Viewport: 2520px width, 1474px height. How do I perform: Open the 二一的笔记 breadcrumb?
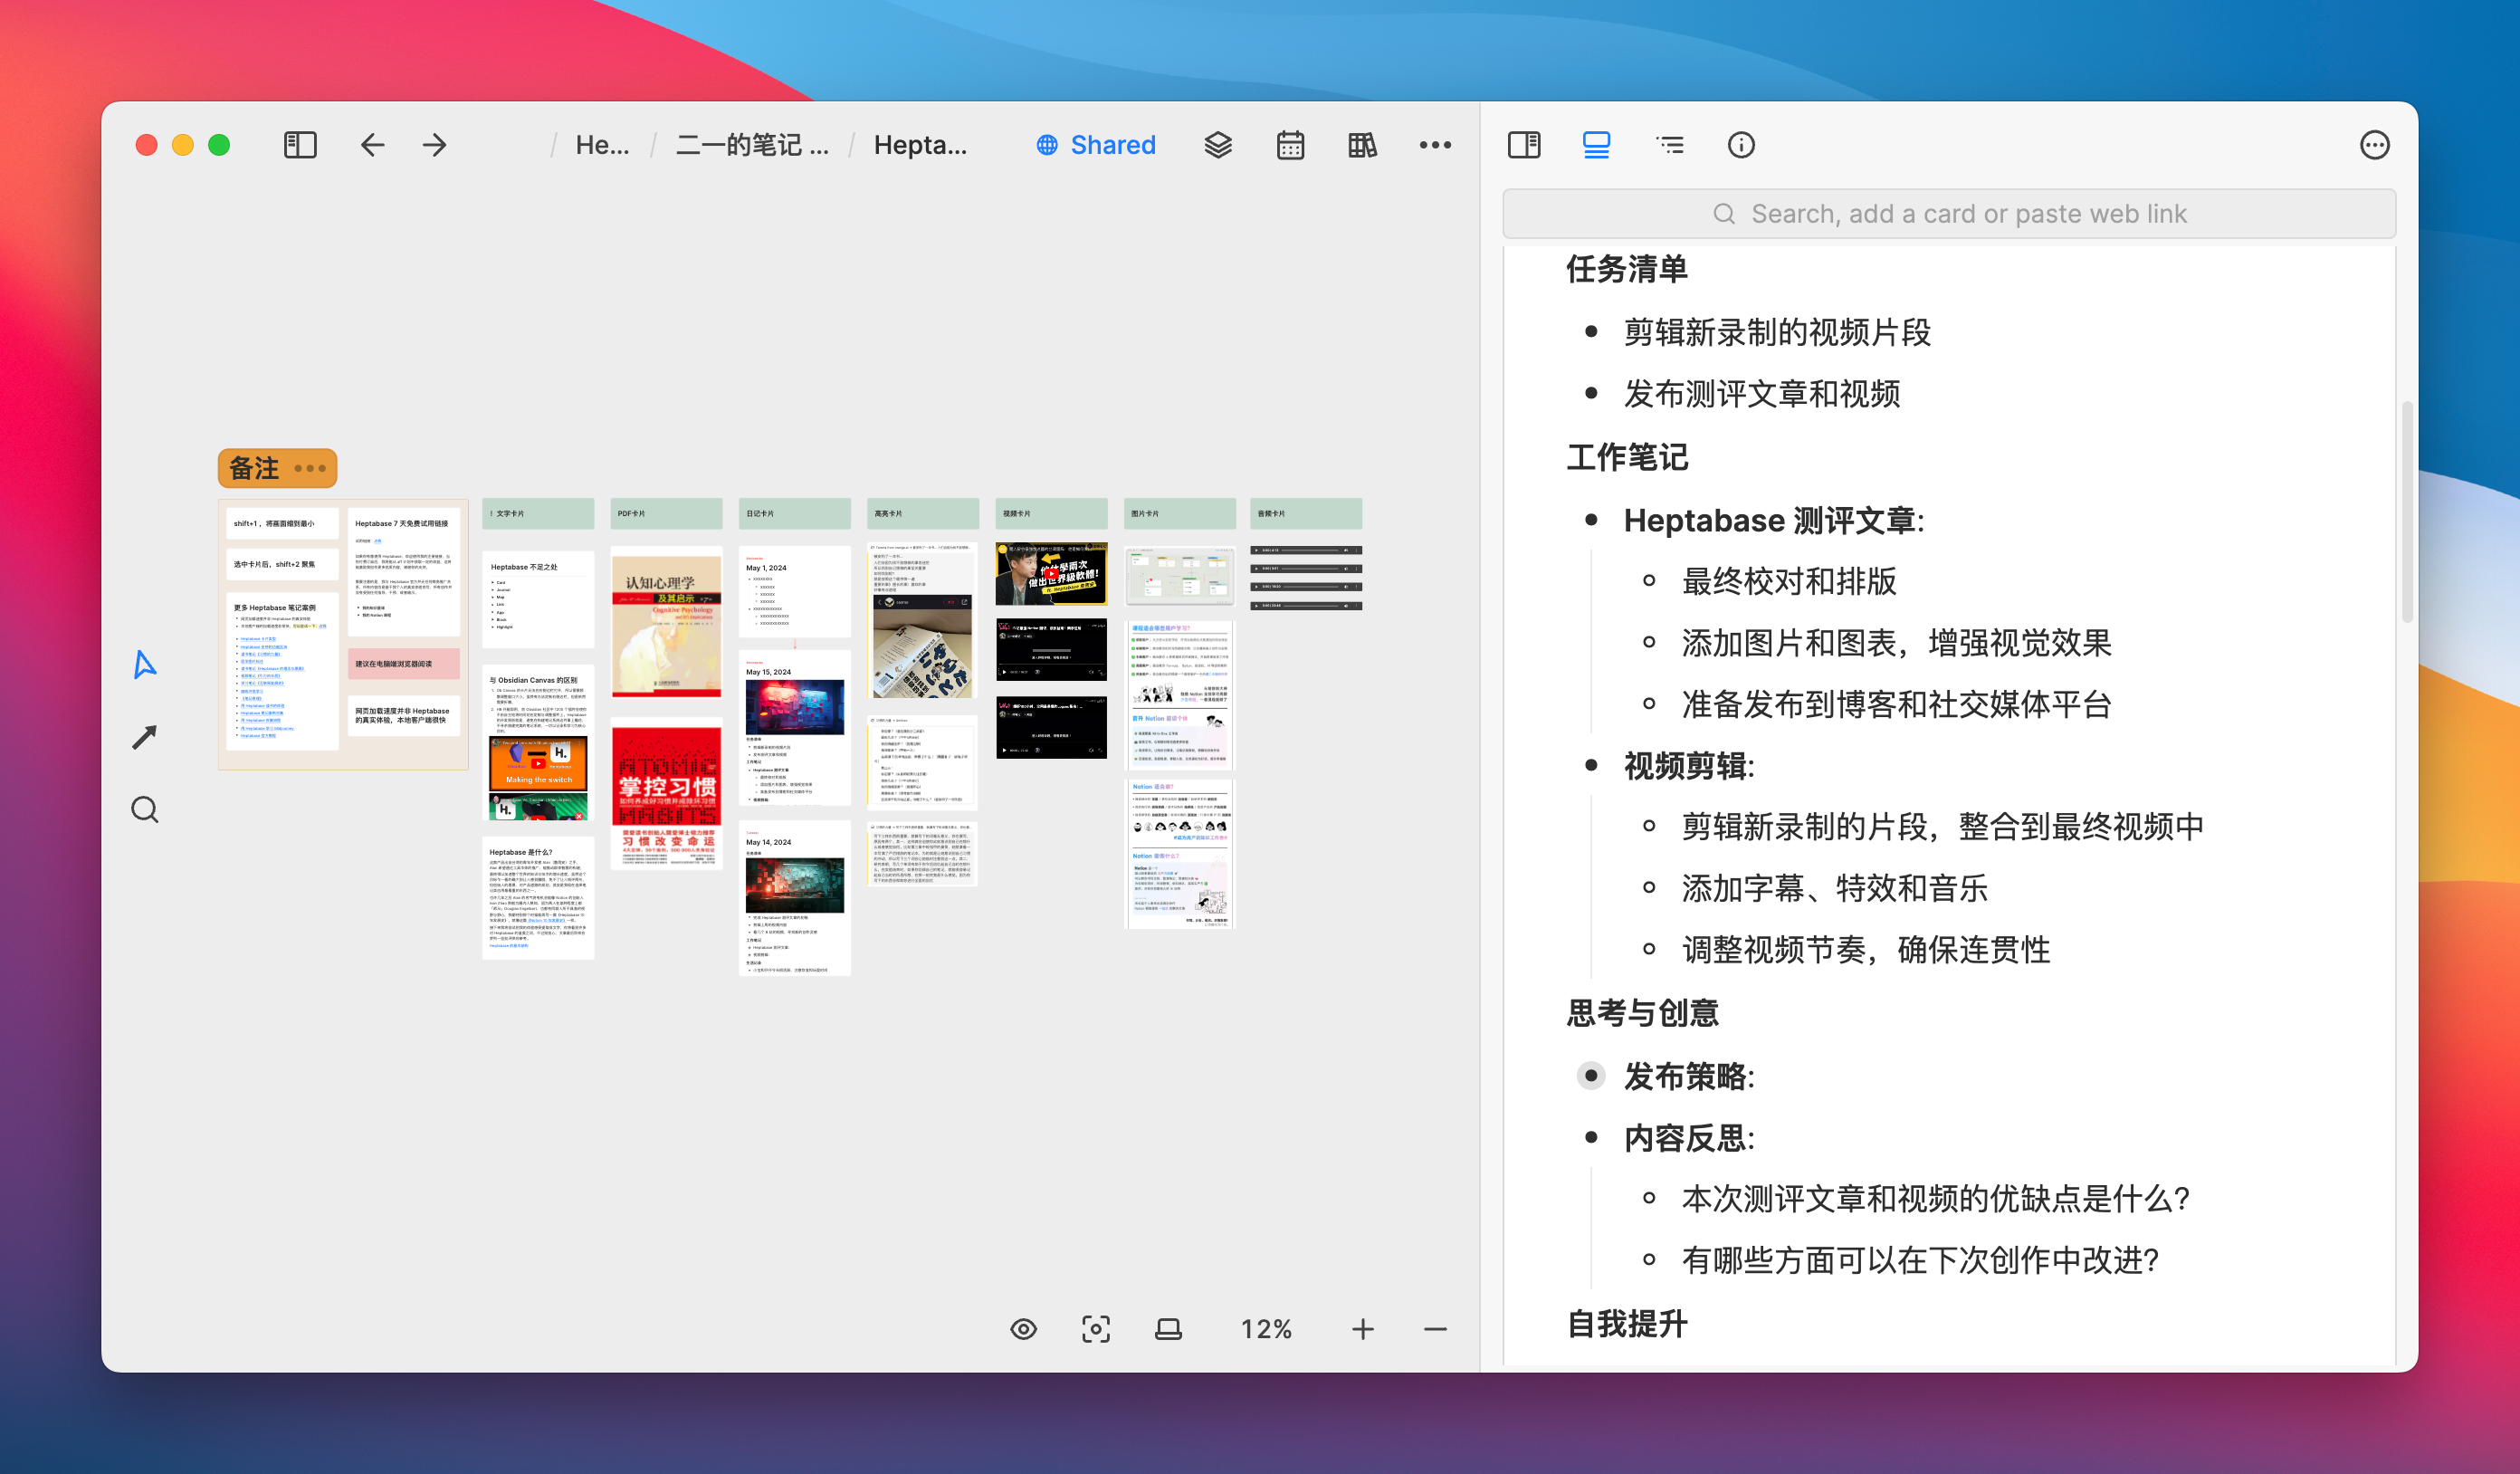(x=752, y=145)
